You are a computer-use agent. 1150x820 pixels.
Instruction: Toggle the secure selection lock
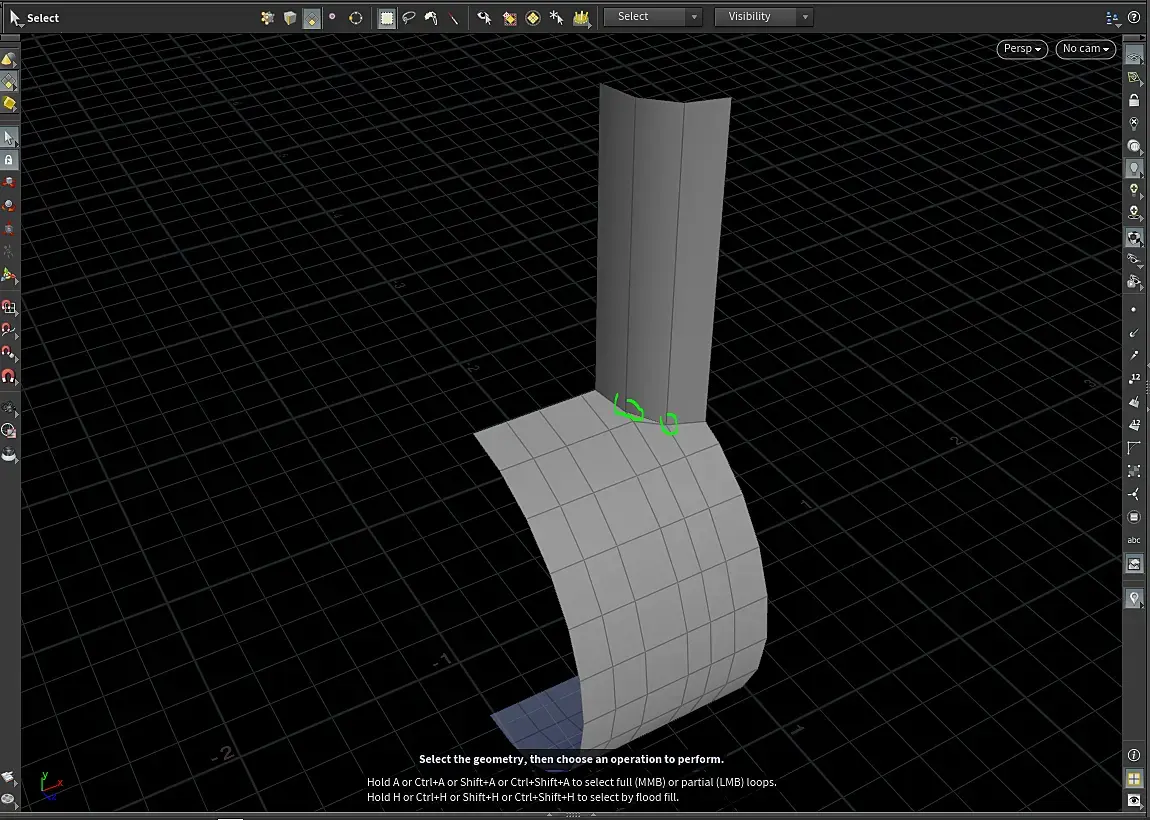click(9, 160)
